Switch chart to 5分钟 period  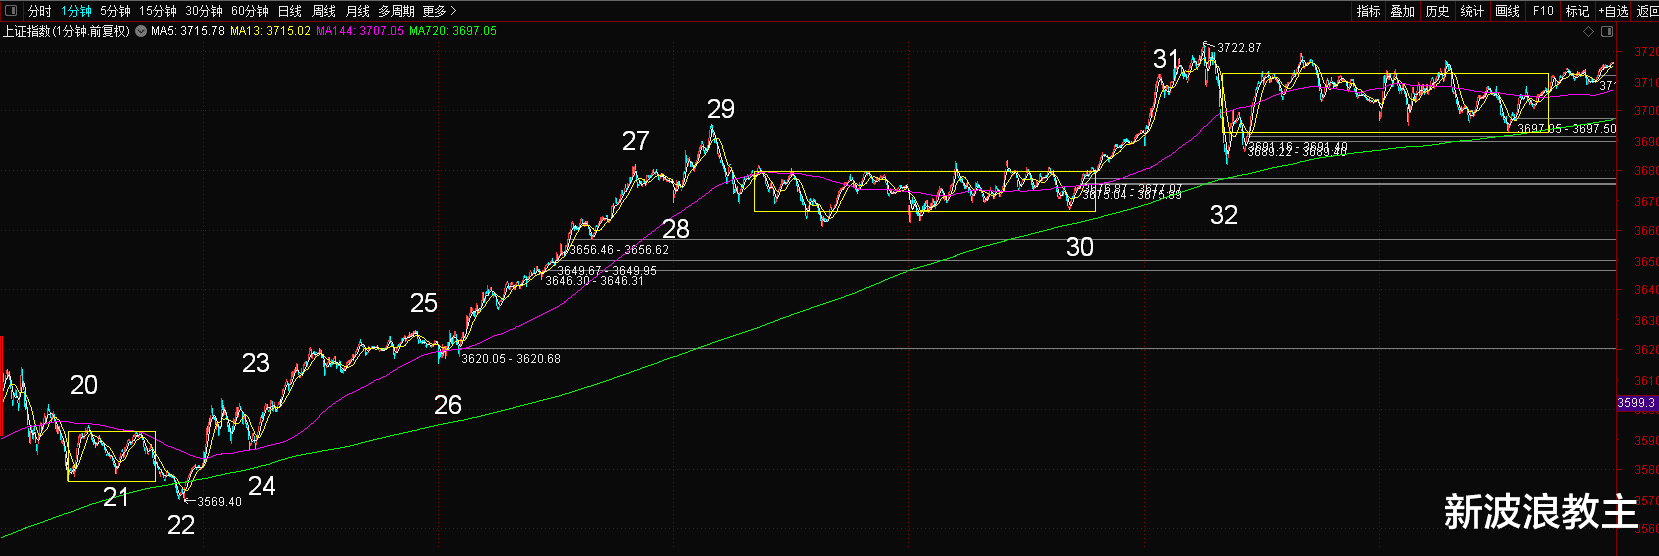(115, 11)
